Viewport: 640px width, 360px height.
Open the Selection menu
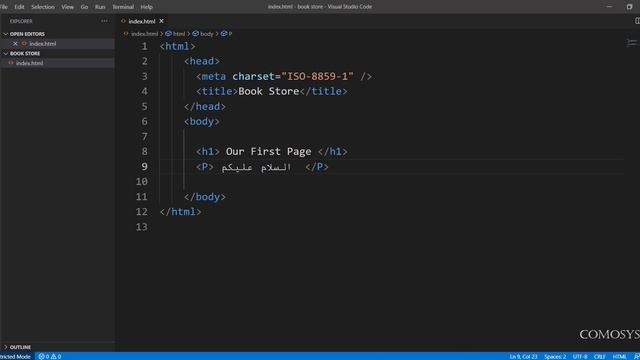[x=43, y=7]
